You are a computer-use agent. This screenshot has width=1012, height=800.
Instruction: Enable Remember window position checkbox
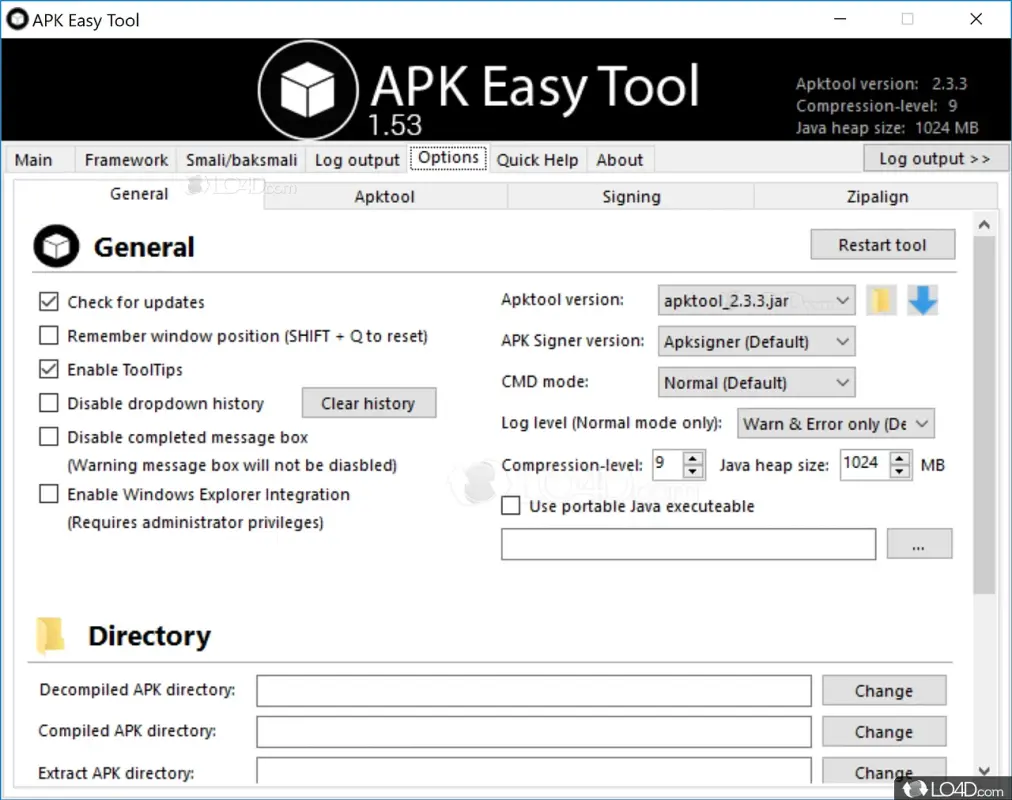click(48, 335)
